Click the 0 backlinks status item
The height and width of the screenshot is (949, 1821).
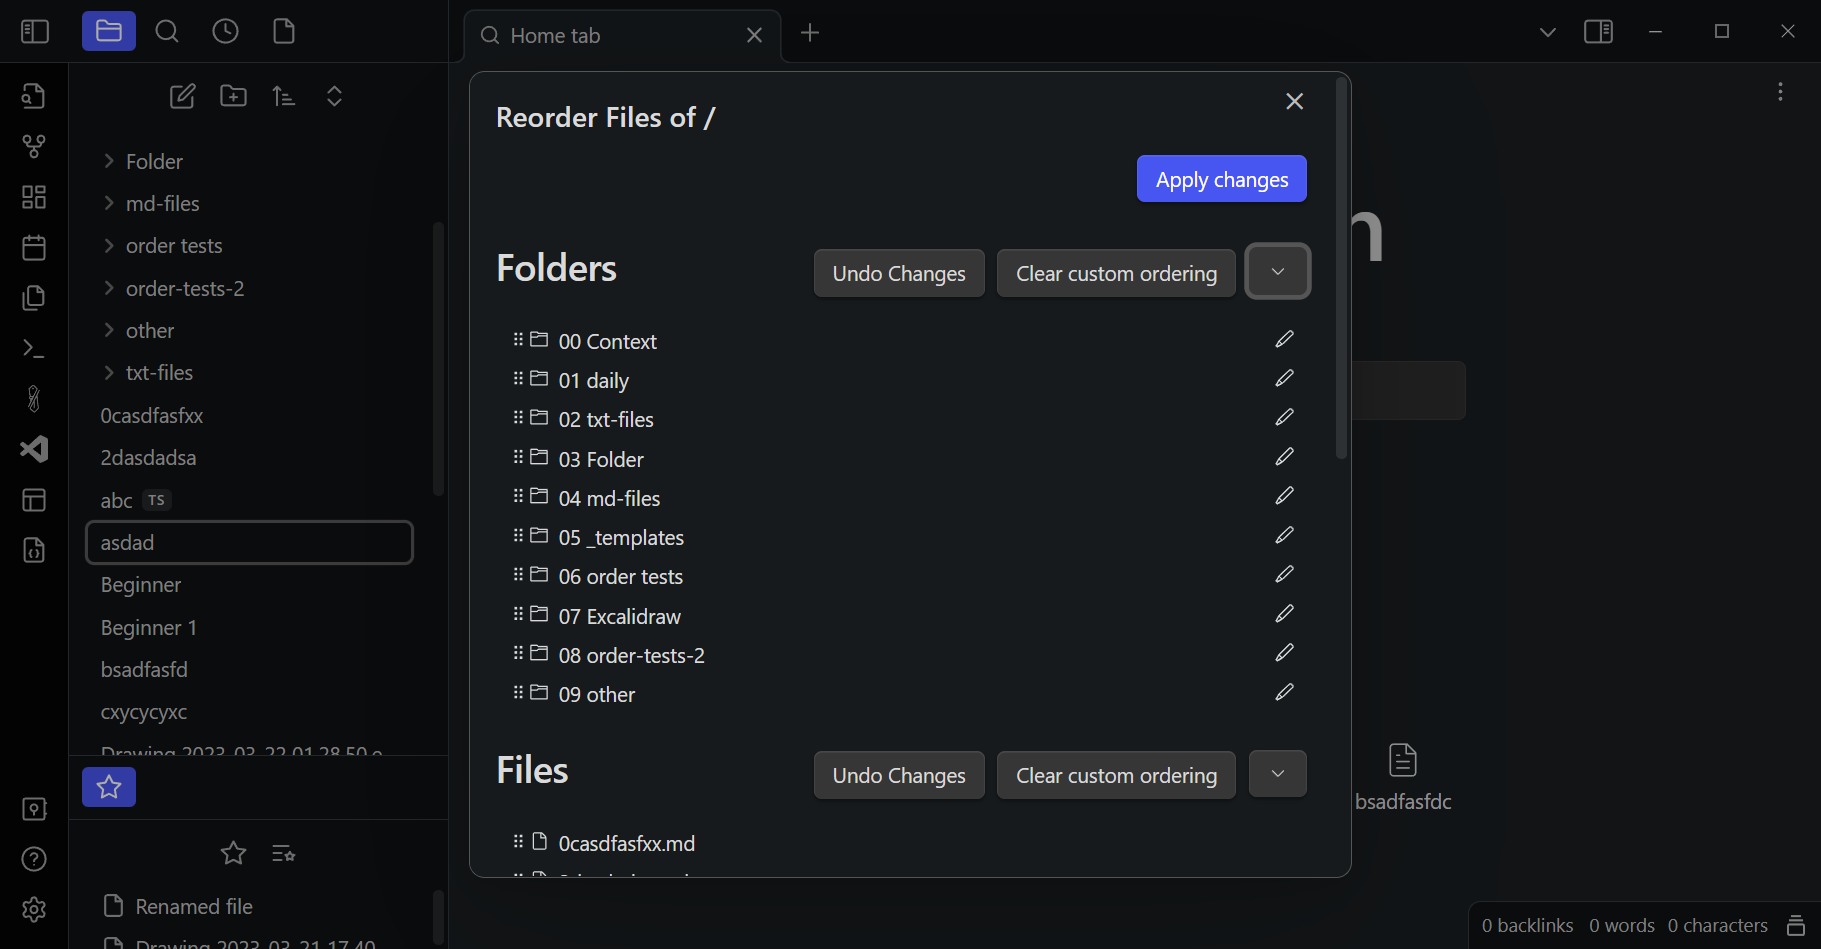pos(1527,926)
